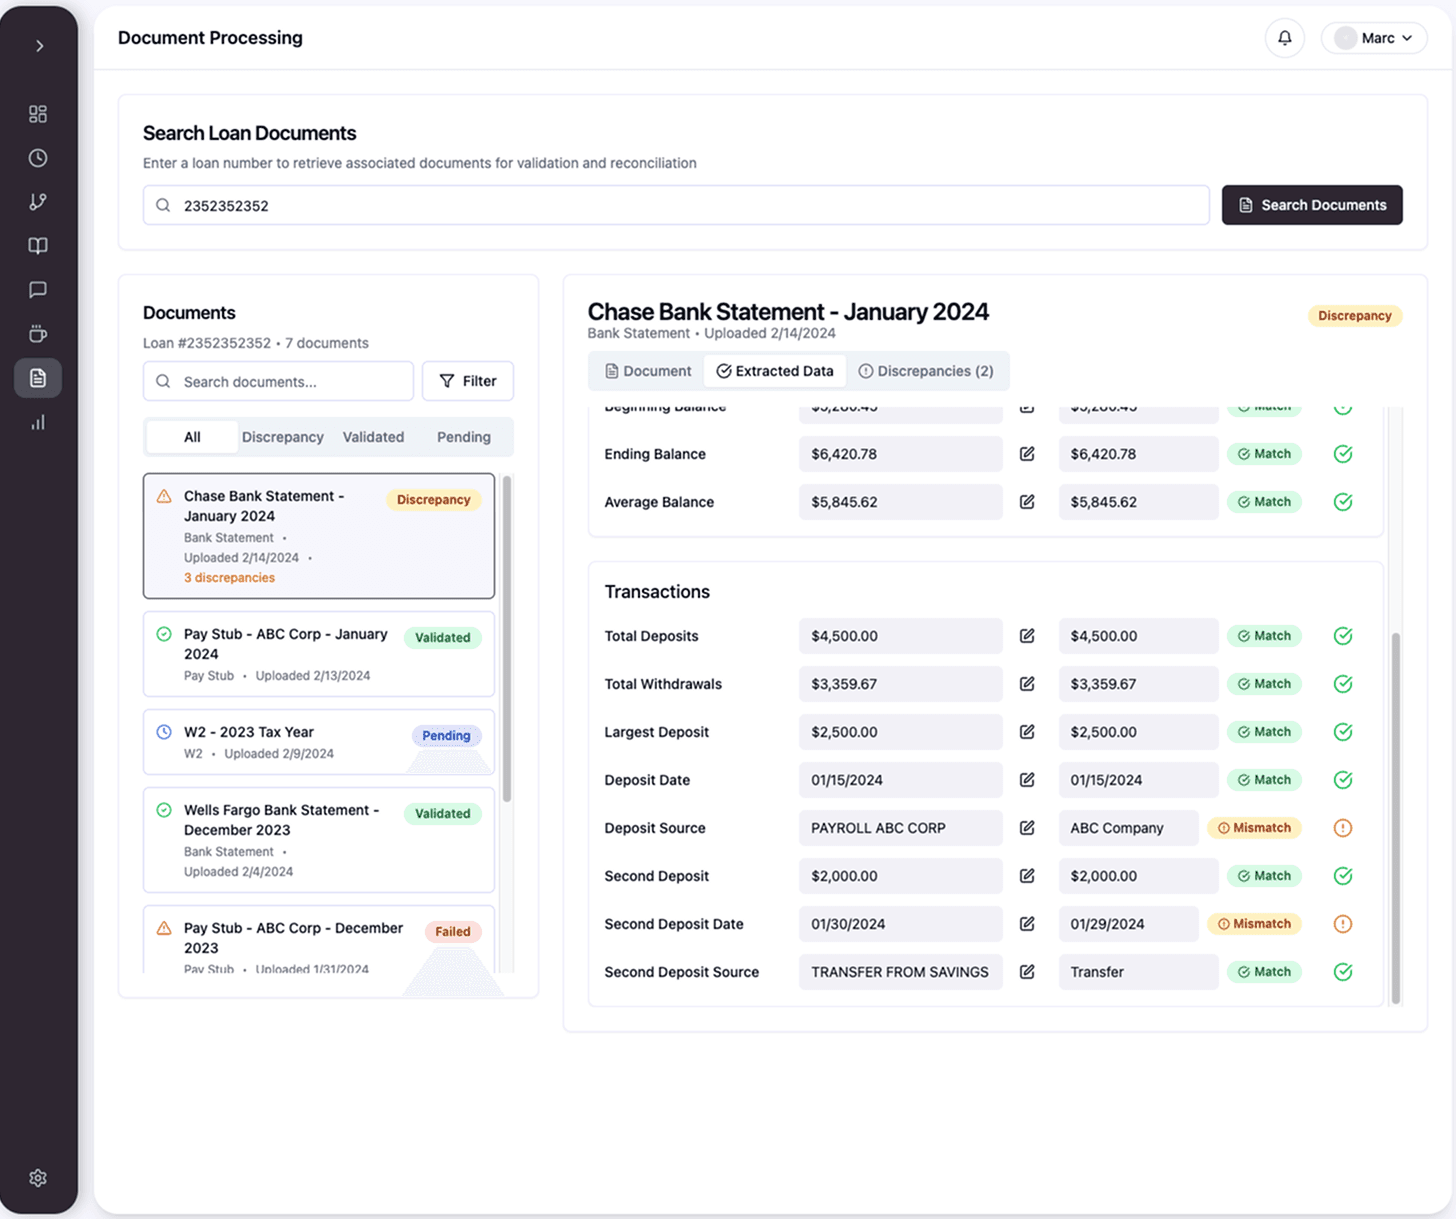The width and height of the screenshot is (1456, 1219).
Task: Toggle the Total Withdrawals approval check
Action: tap(1343, 684)
